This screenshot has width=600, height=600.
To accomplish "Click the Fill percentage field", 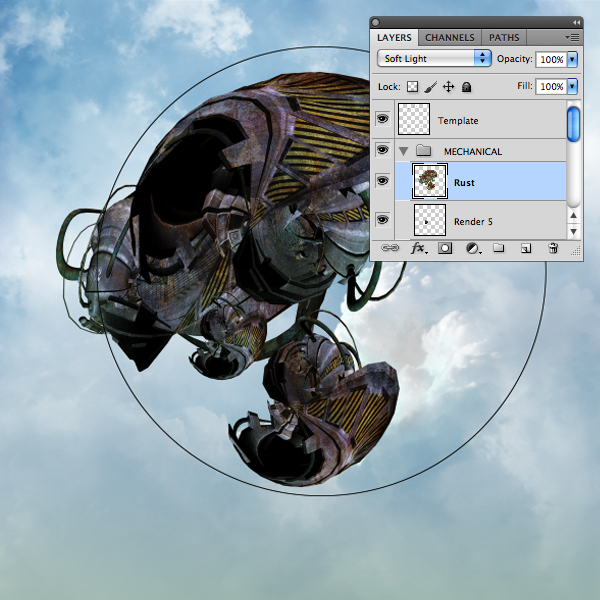I will [551, 86].
